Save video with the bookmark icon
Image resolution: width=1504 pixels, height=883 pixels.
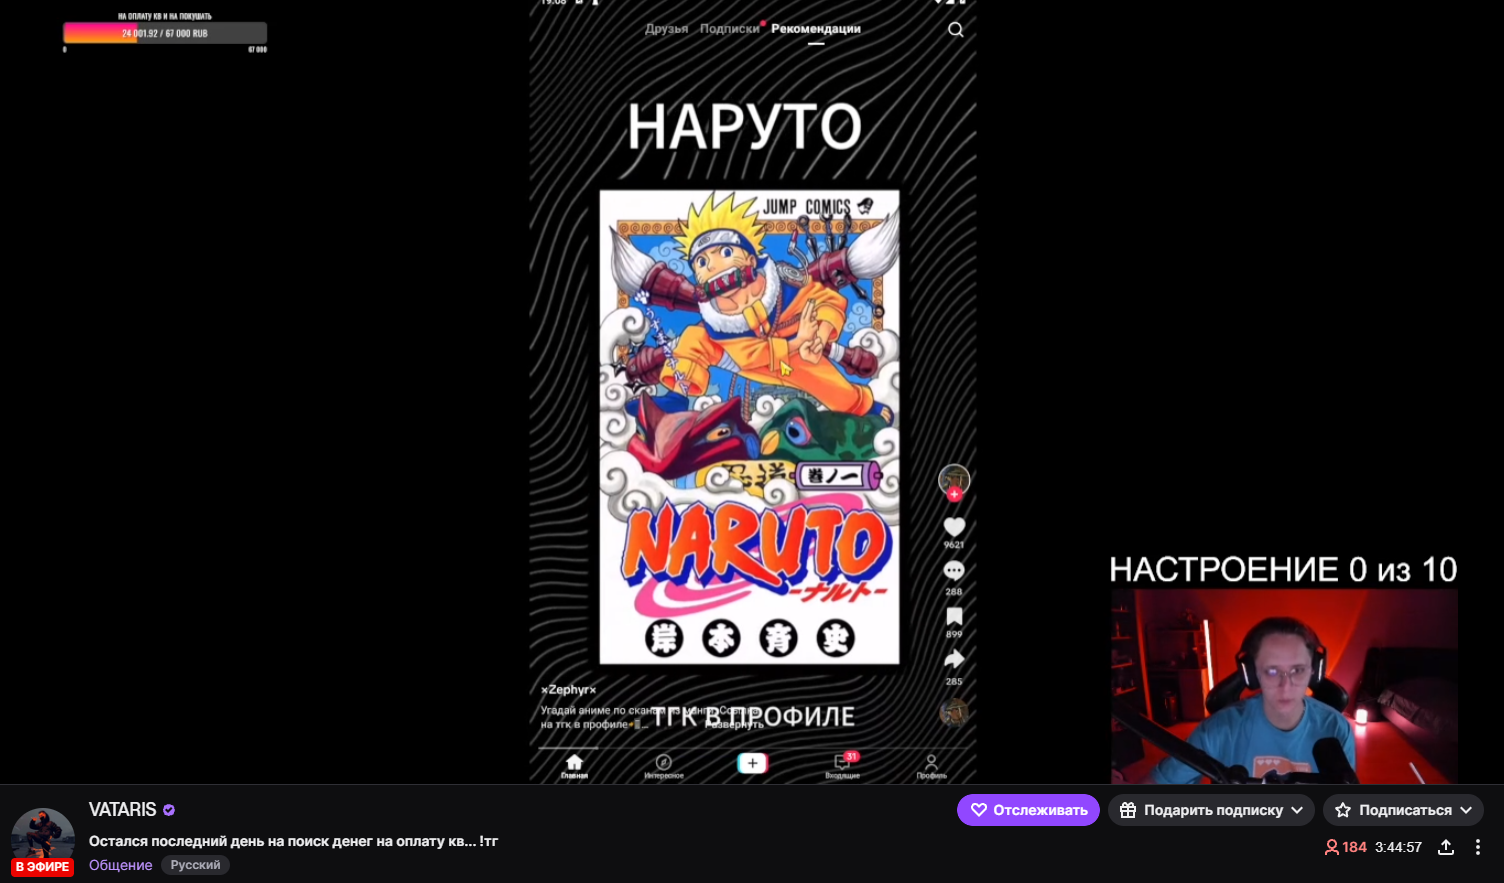coord(954,616)
